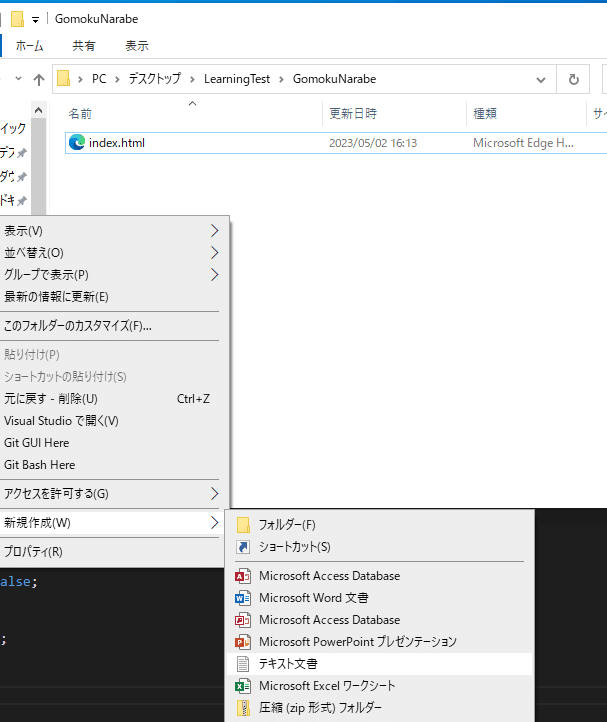Click Microsoft PowerPoint プレゼンテーション icon
607x722 pixels.
pyautogui.click(x=243, y=641)
